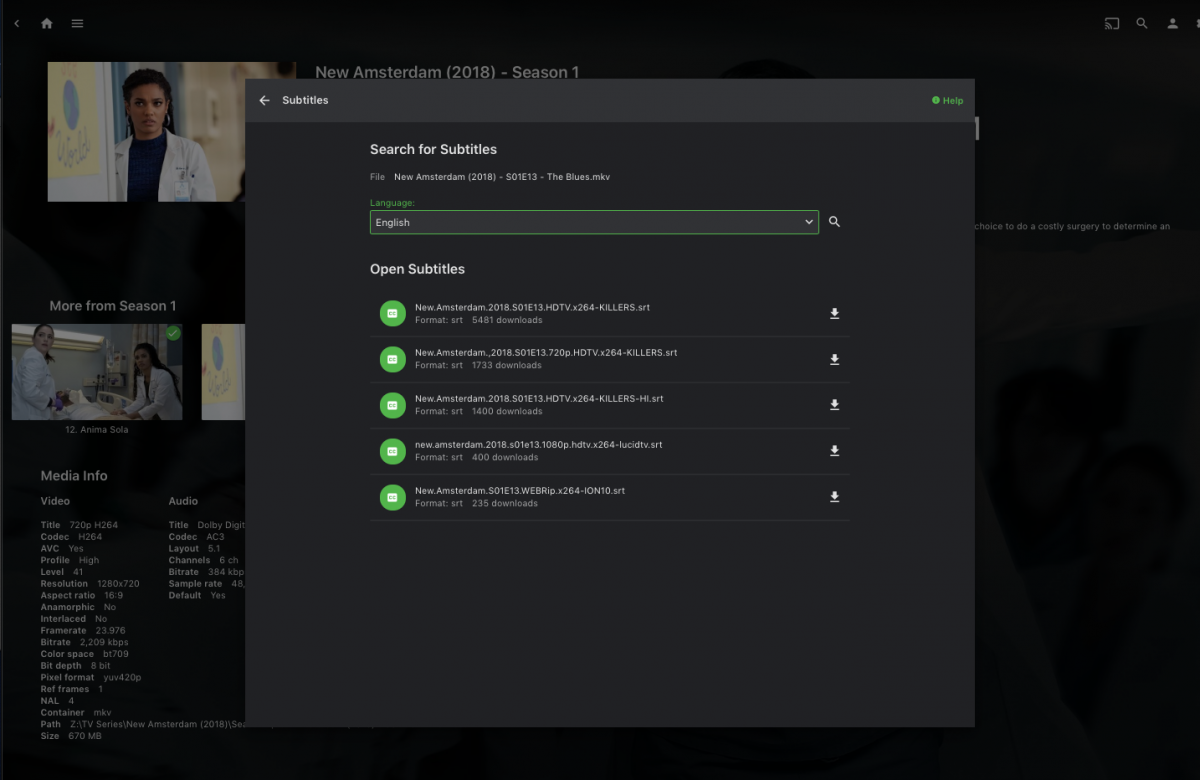Image resolution: width=1200 pixels, height=780 pixels.
Task: Click the subtitle search magnifier icon
Action: [x=835, y=222]
